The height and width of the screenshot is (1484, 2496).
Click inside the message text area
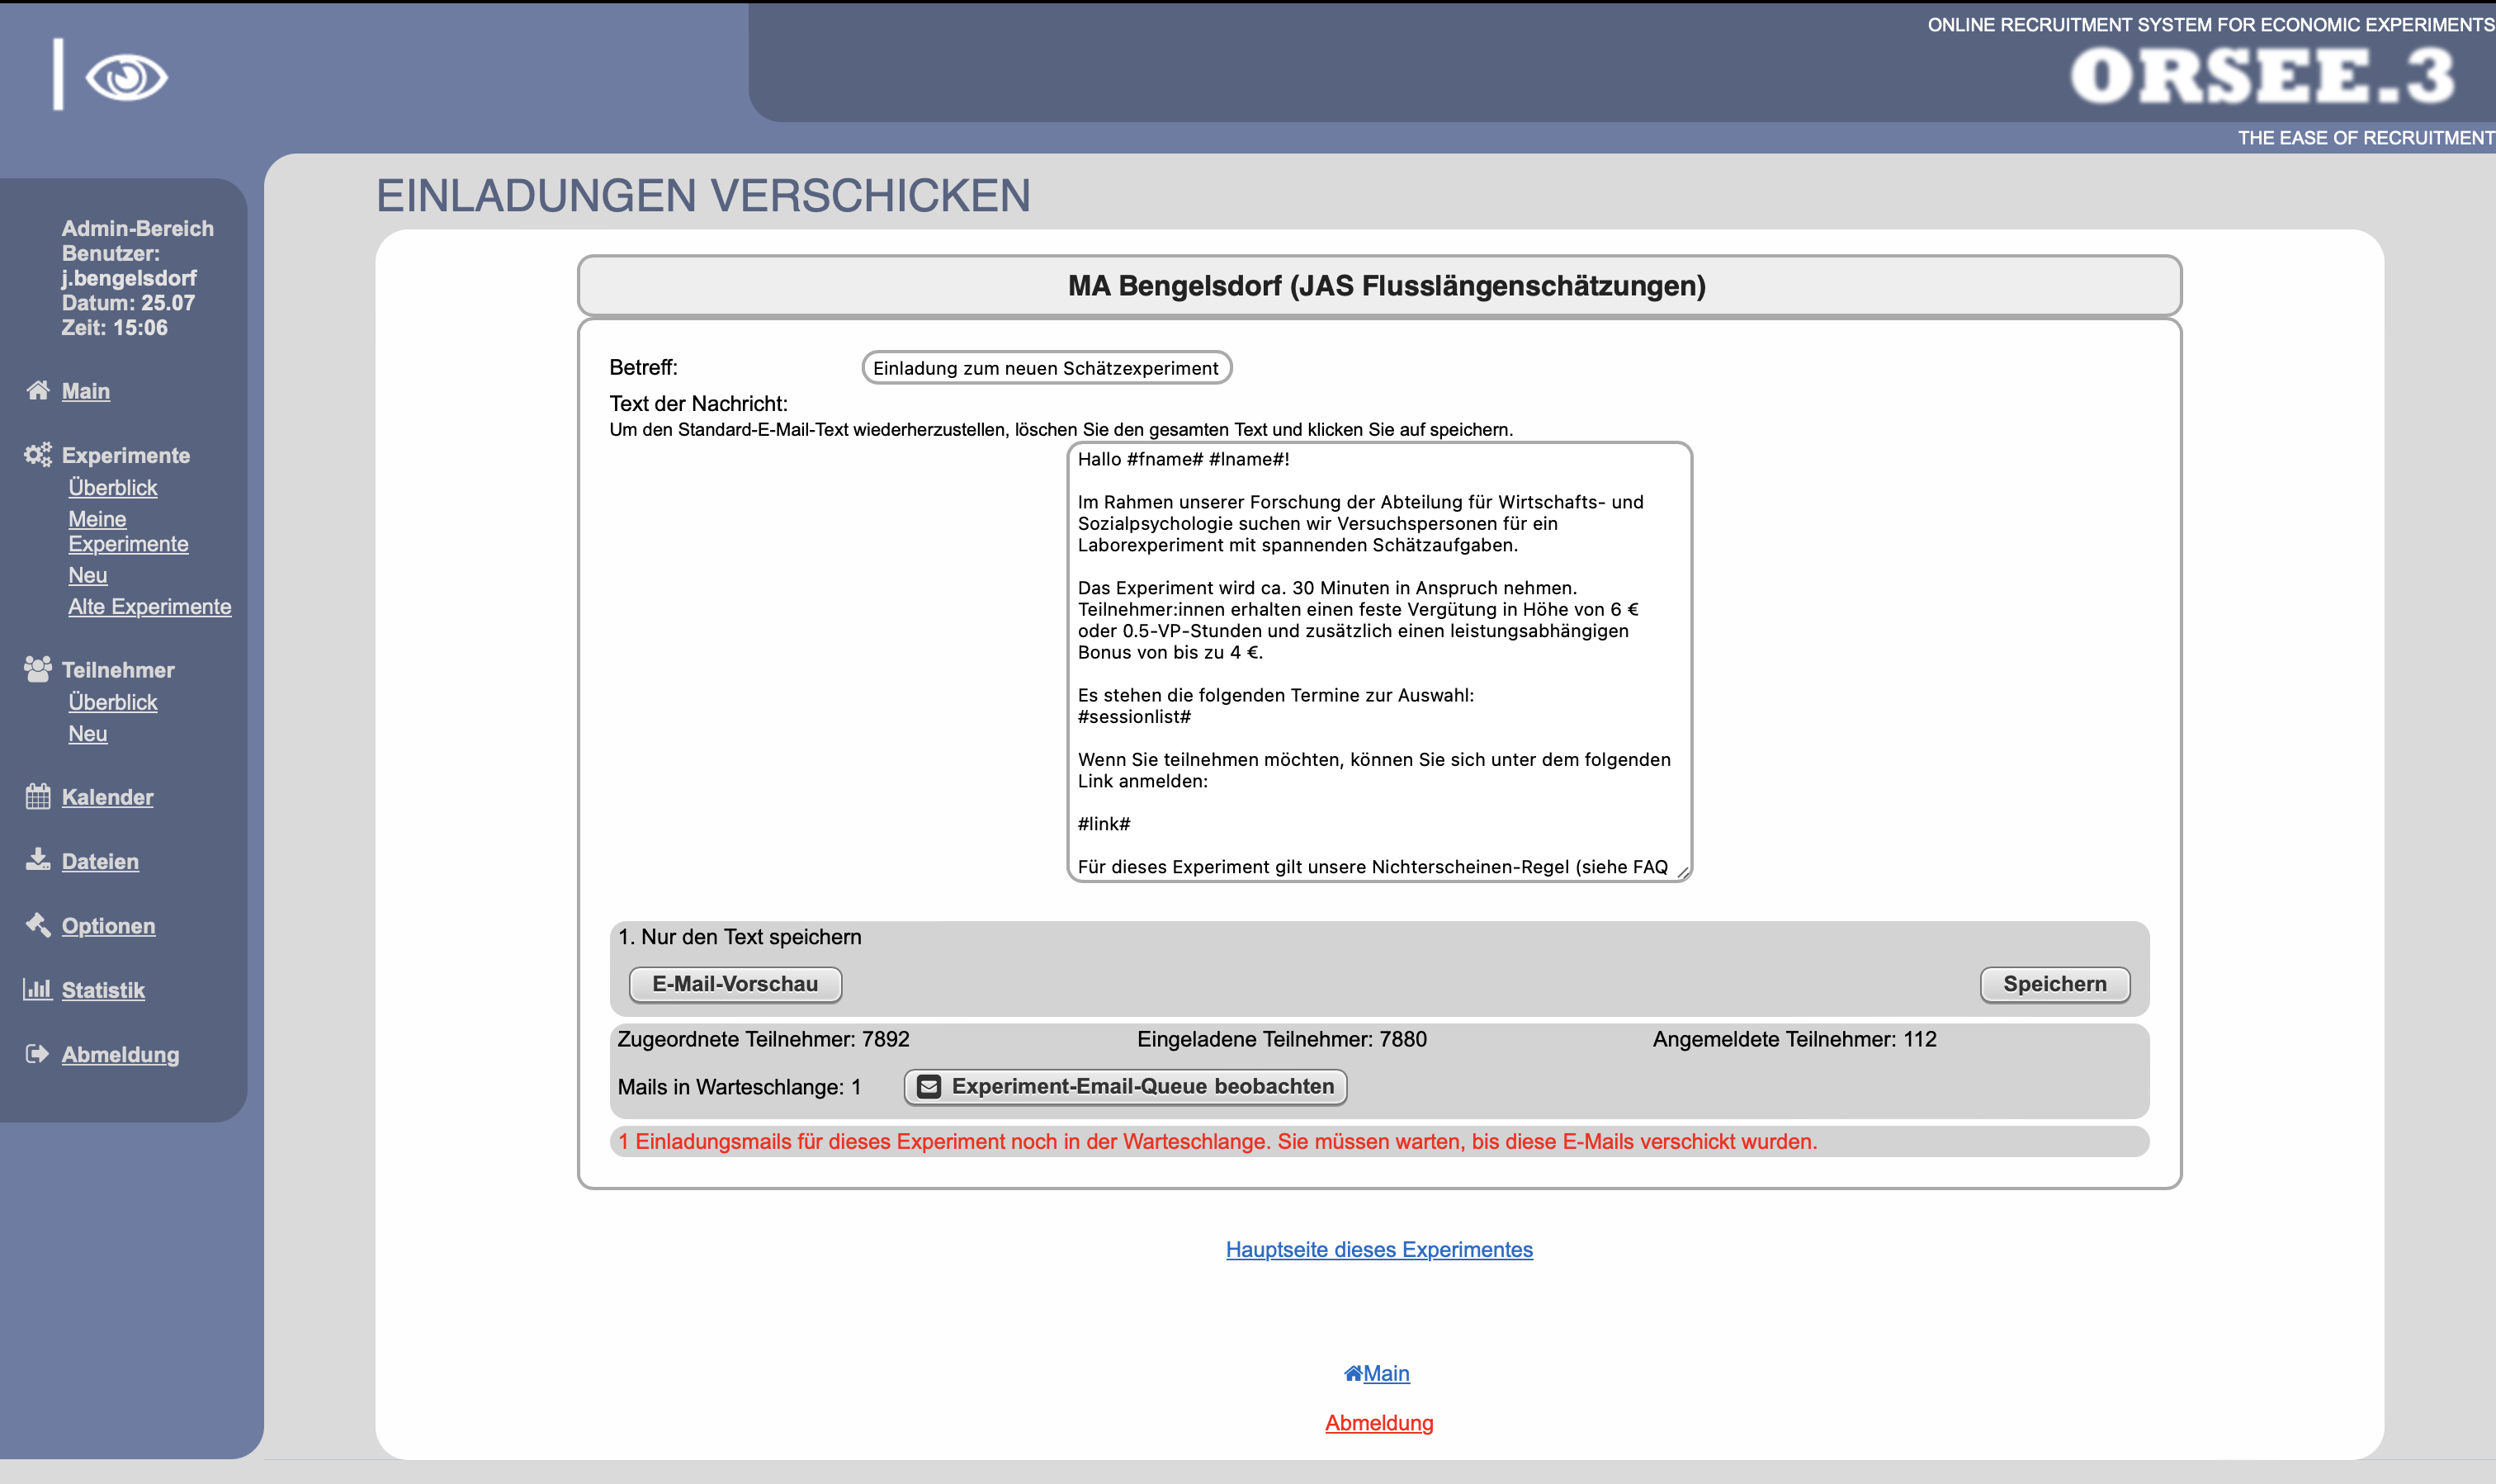tap(1378, 665)
